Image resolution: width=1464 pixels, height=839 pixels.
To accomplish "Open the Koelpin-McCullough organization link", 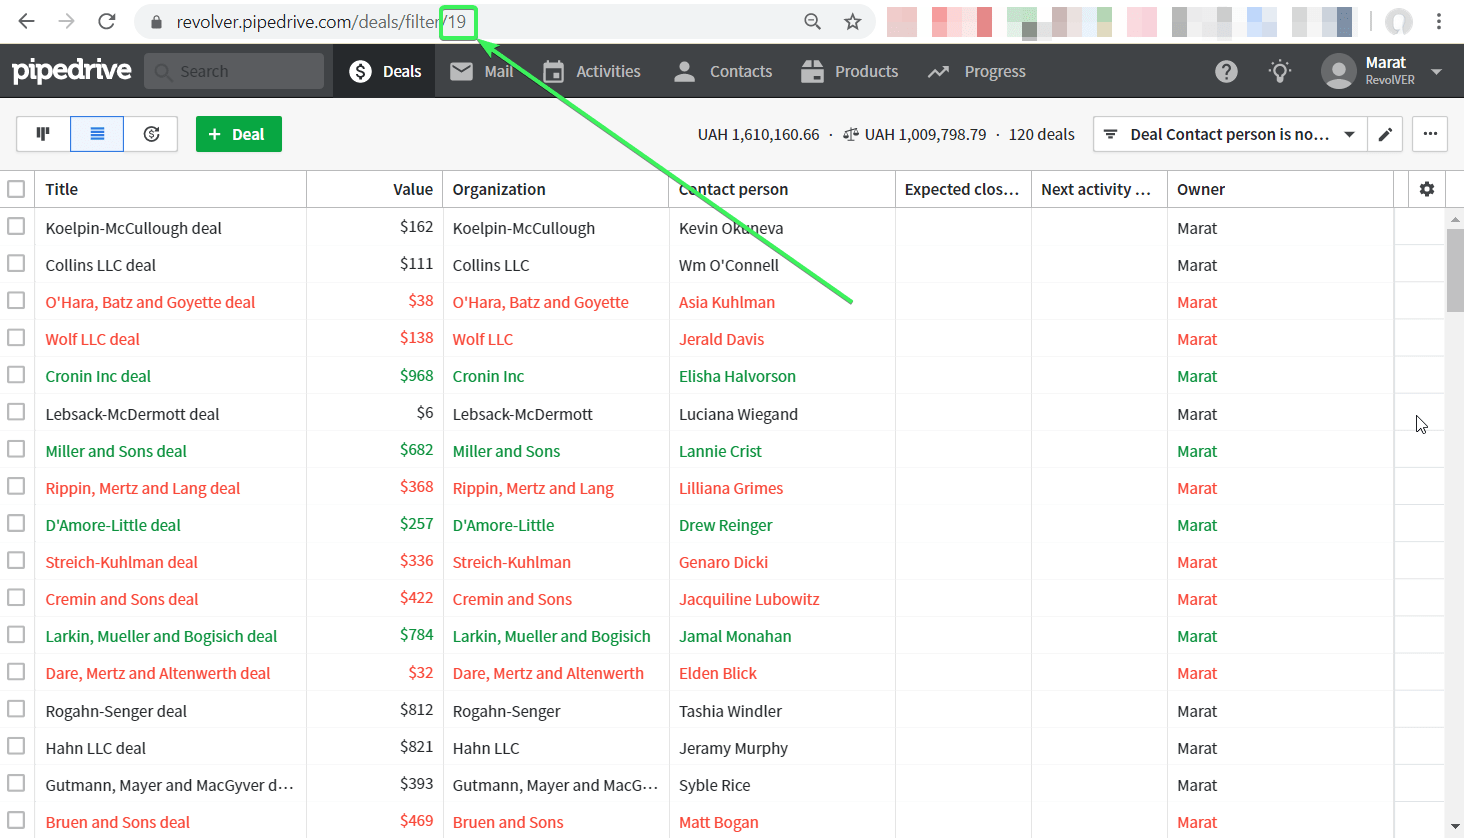I will coord(525,227).
